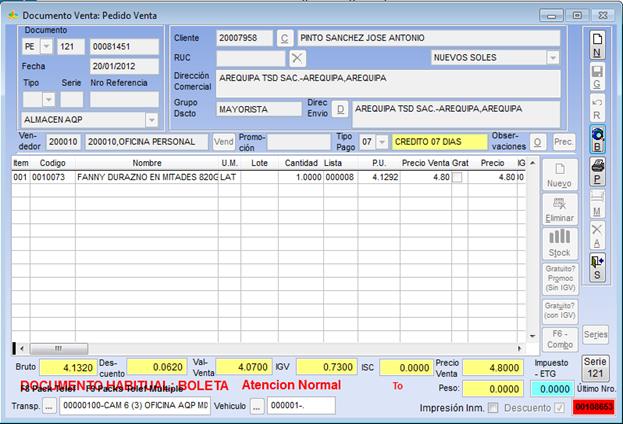Select the FANNY DURAZNO EN MITADES cell
Image resolution: width=623 pixels, height=424 pixels.
coord(147,177)
